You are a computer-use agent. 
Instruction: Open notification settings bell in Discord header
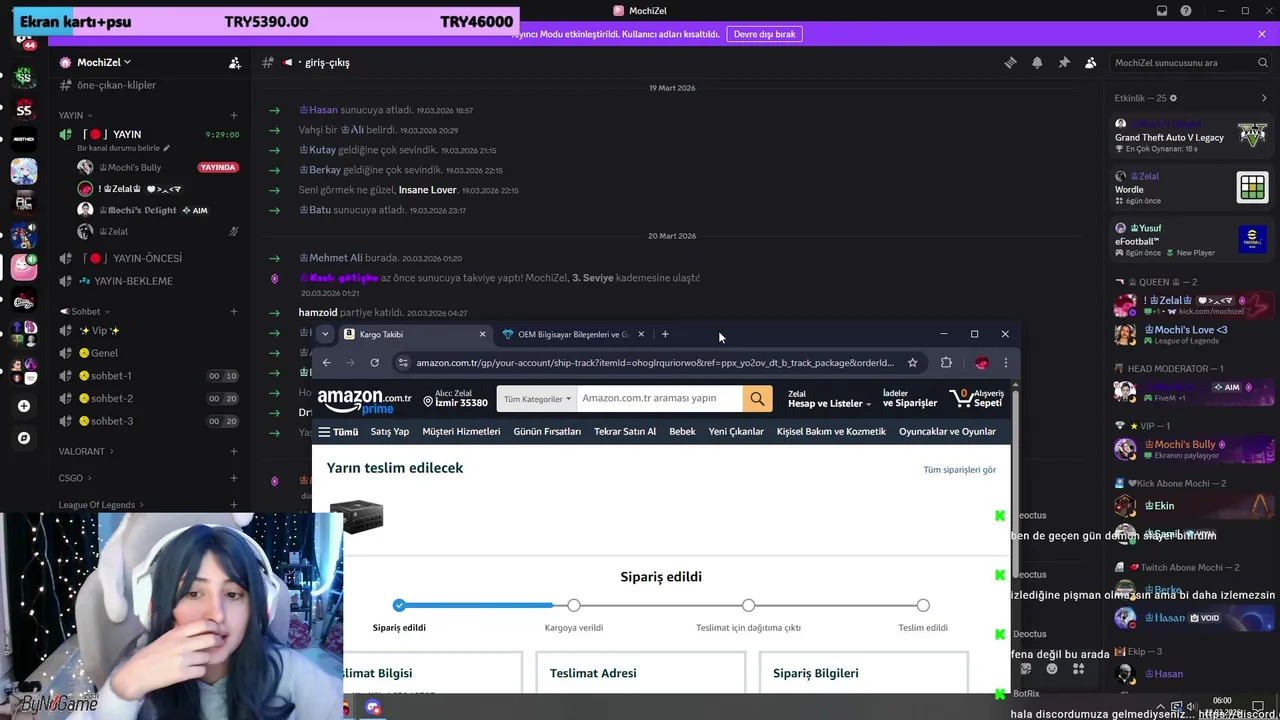[x=1037, y=62]
